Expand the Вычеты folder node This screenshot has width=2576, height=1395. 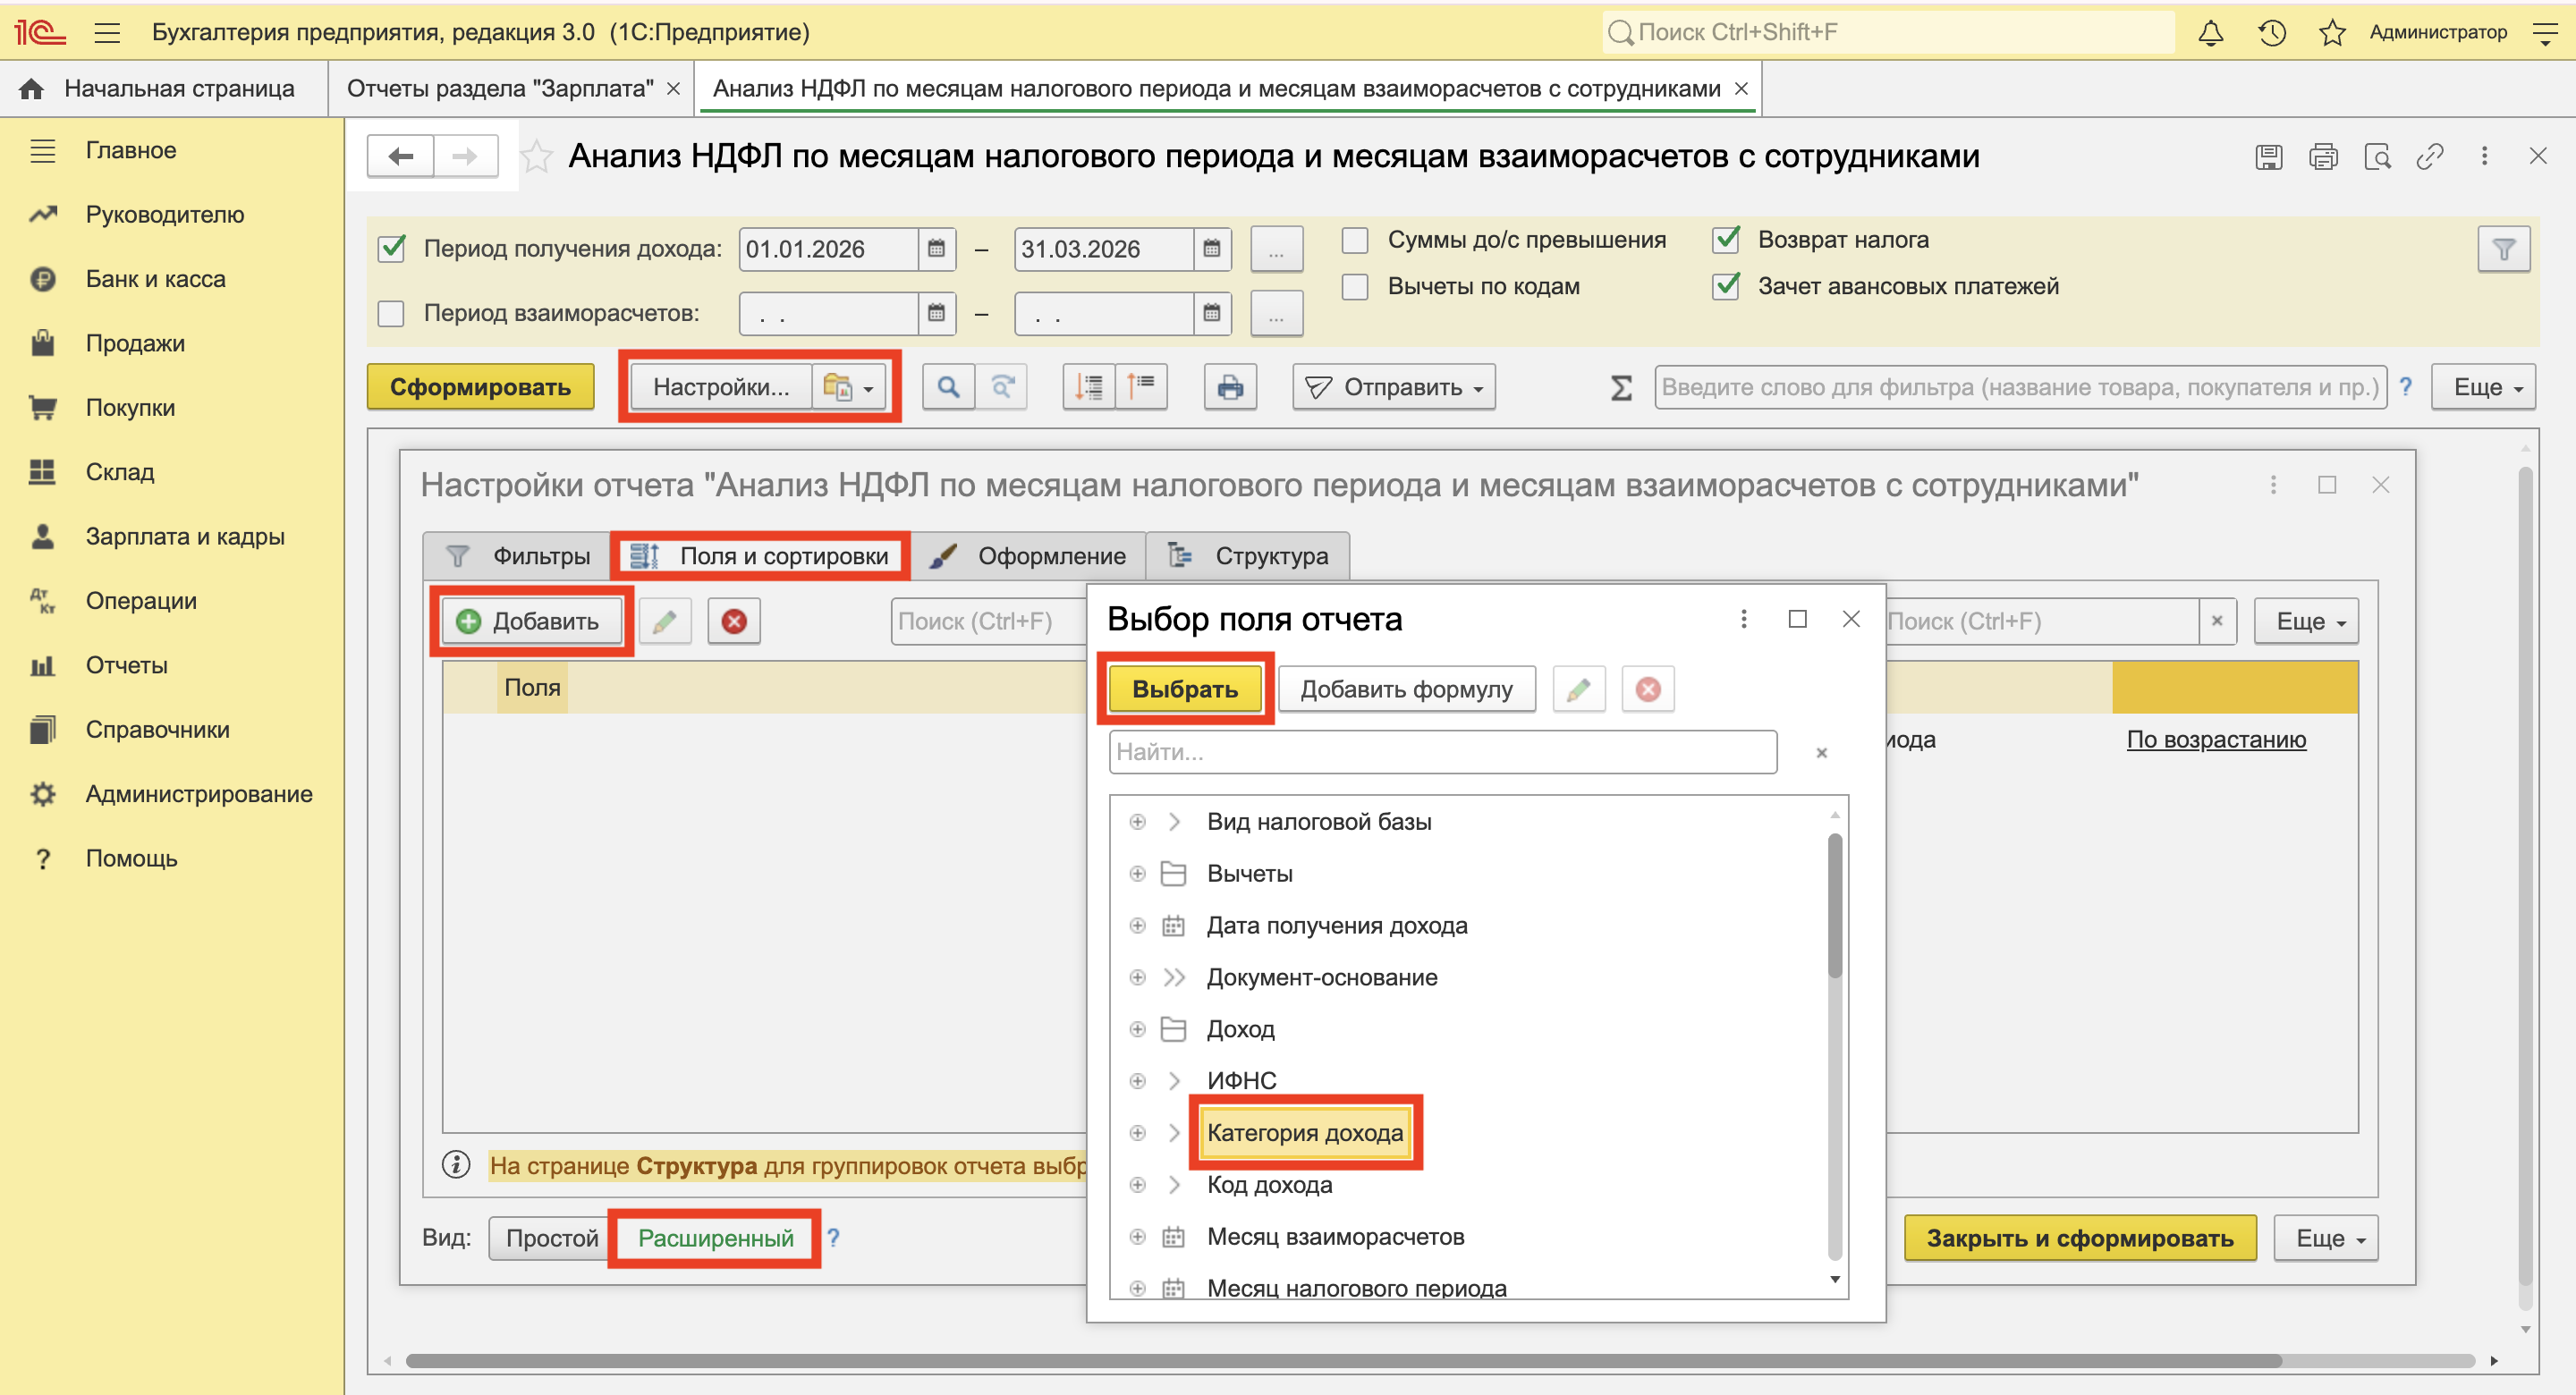(x=1137, y=874)
